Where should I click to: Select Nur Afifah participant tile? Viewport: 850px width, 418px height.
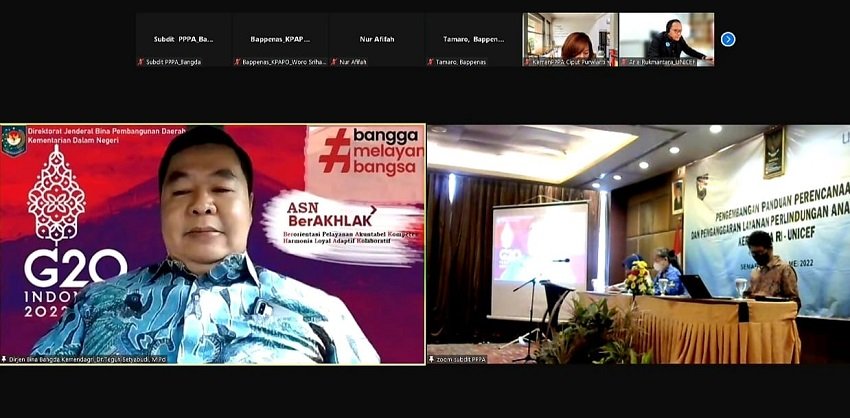click(377, 40)
